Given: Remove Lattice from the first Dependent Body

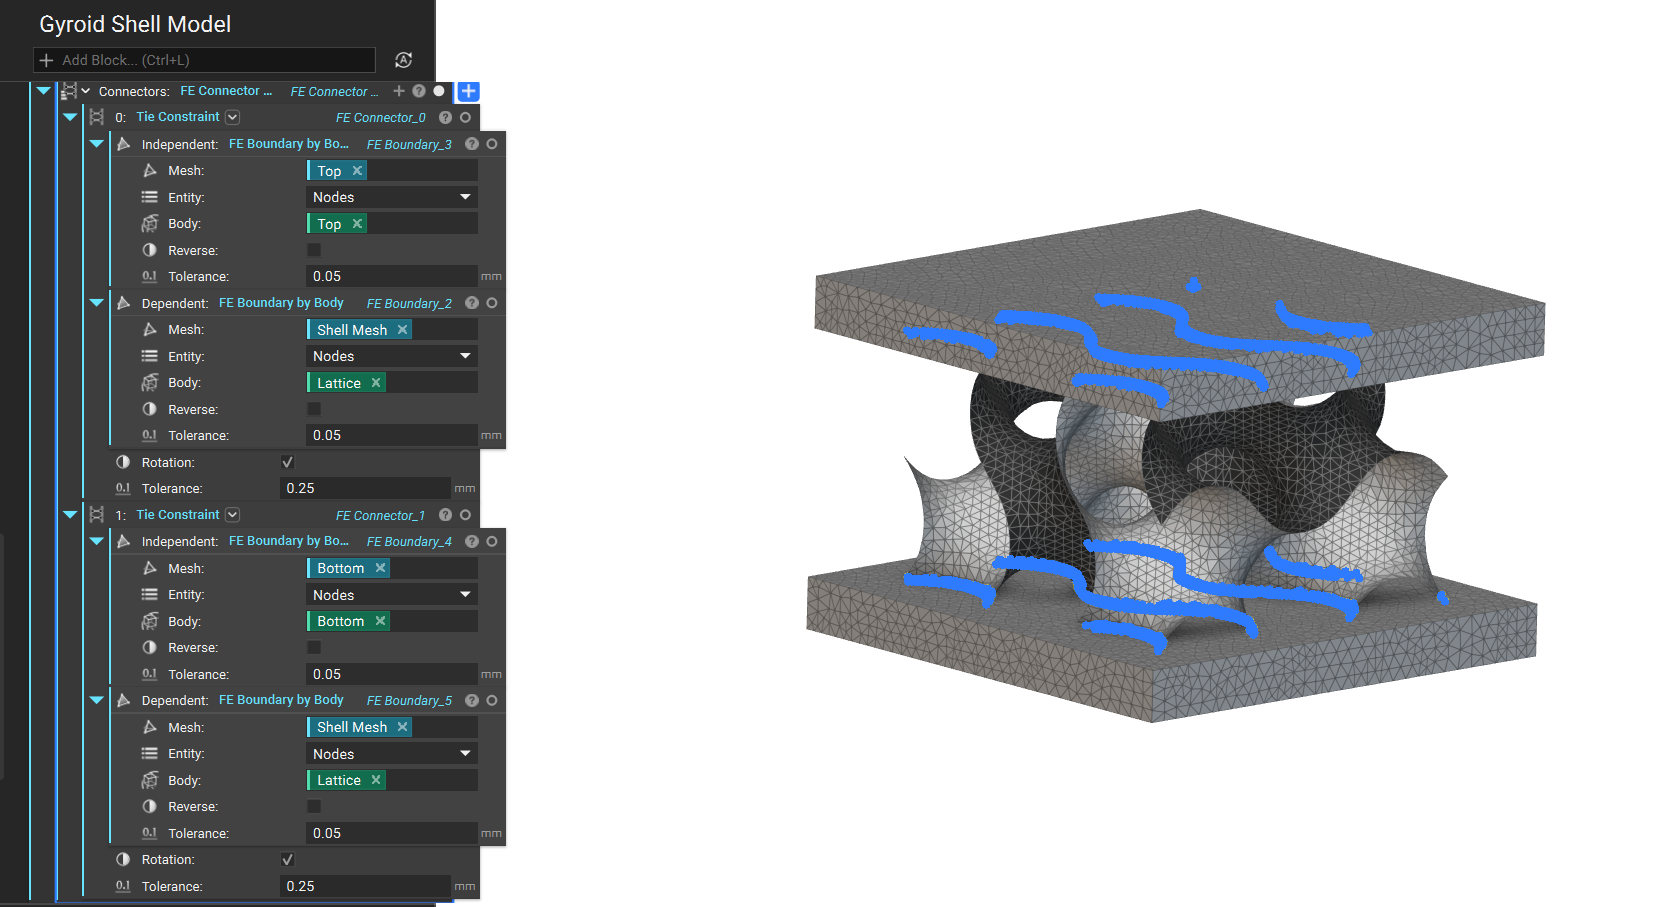Looking at the screenshot, I should [x=376, y=383].
